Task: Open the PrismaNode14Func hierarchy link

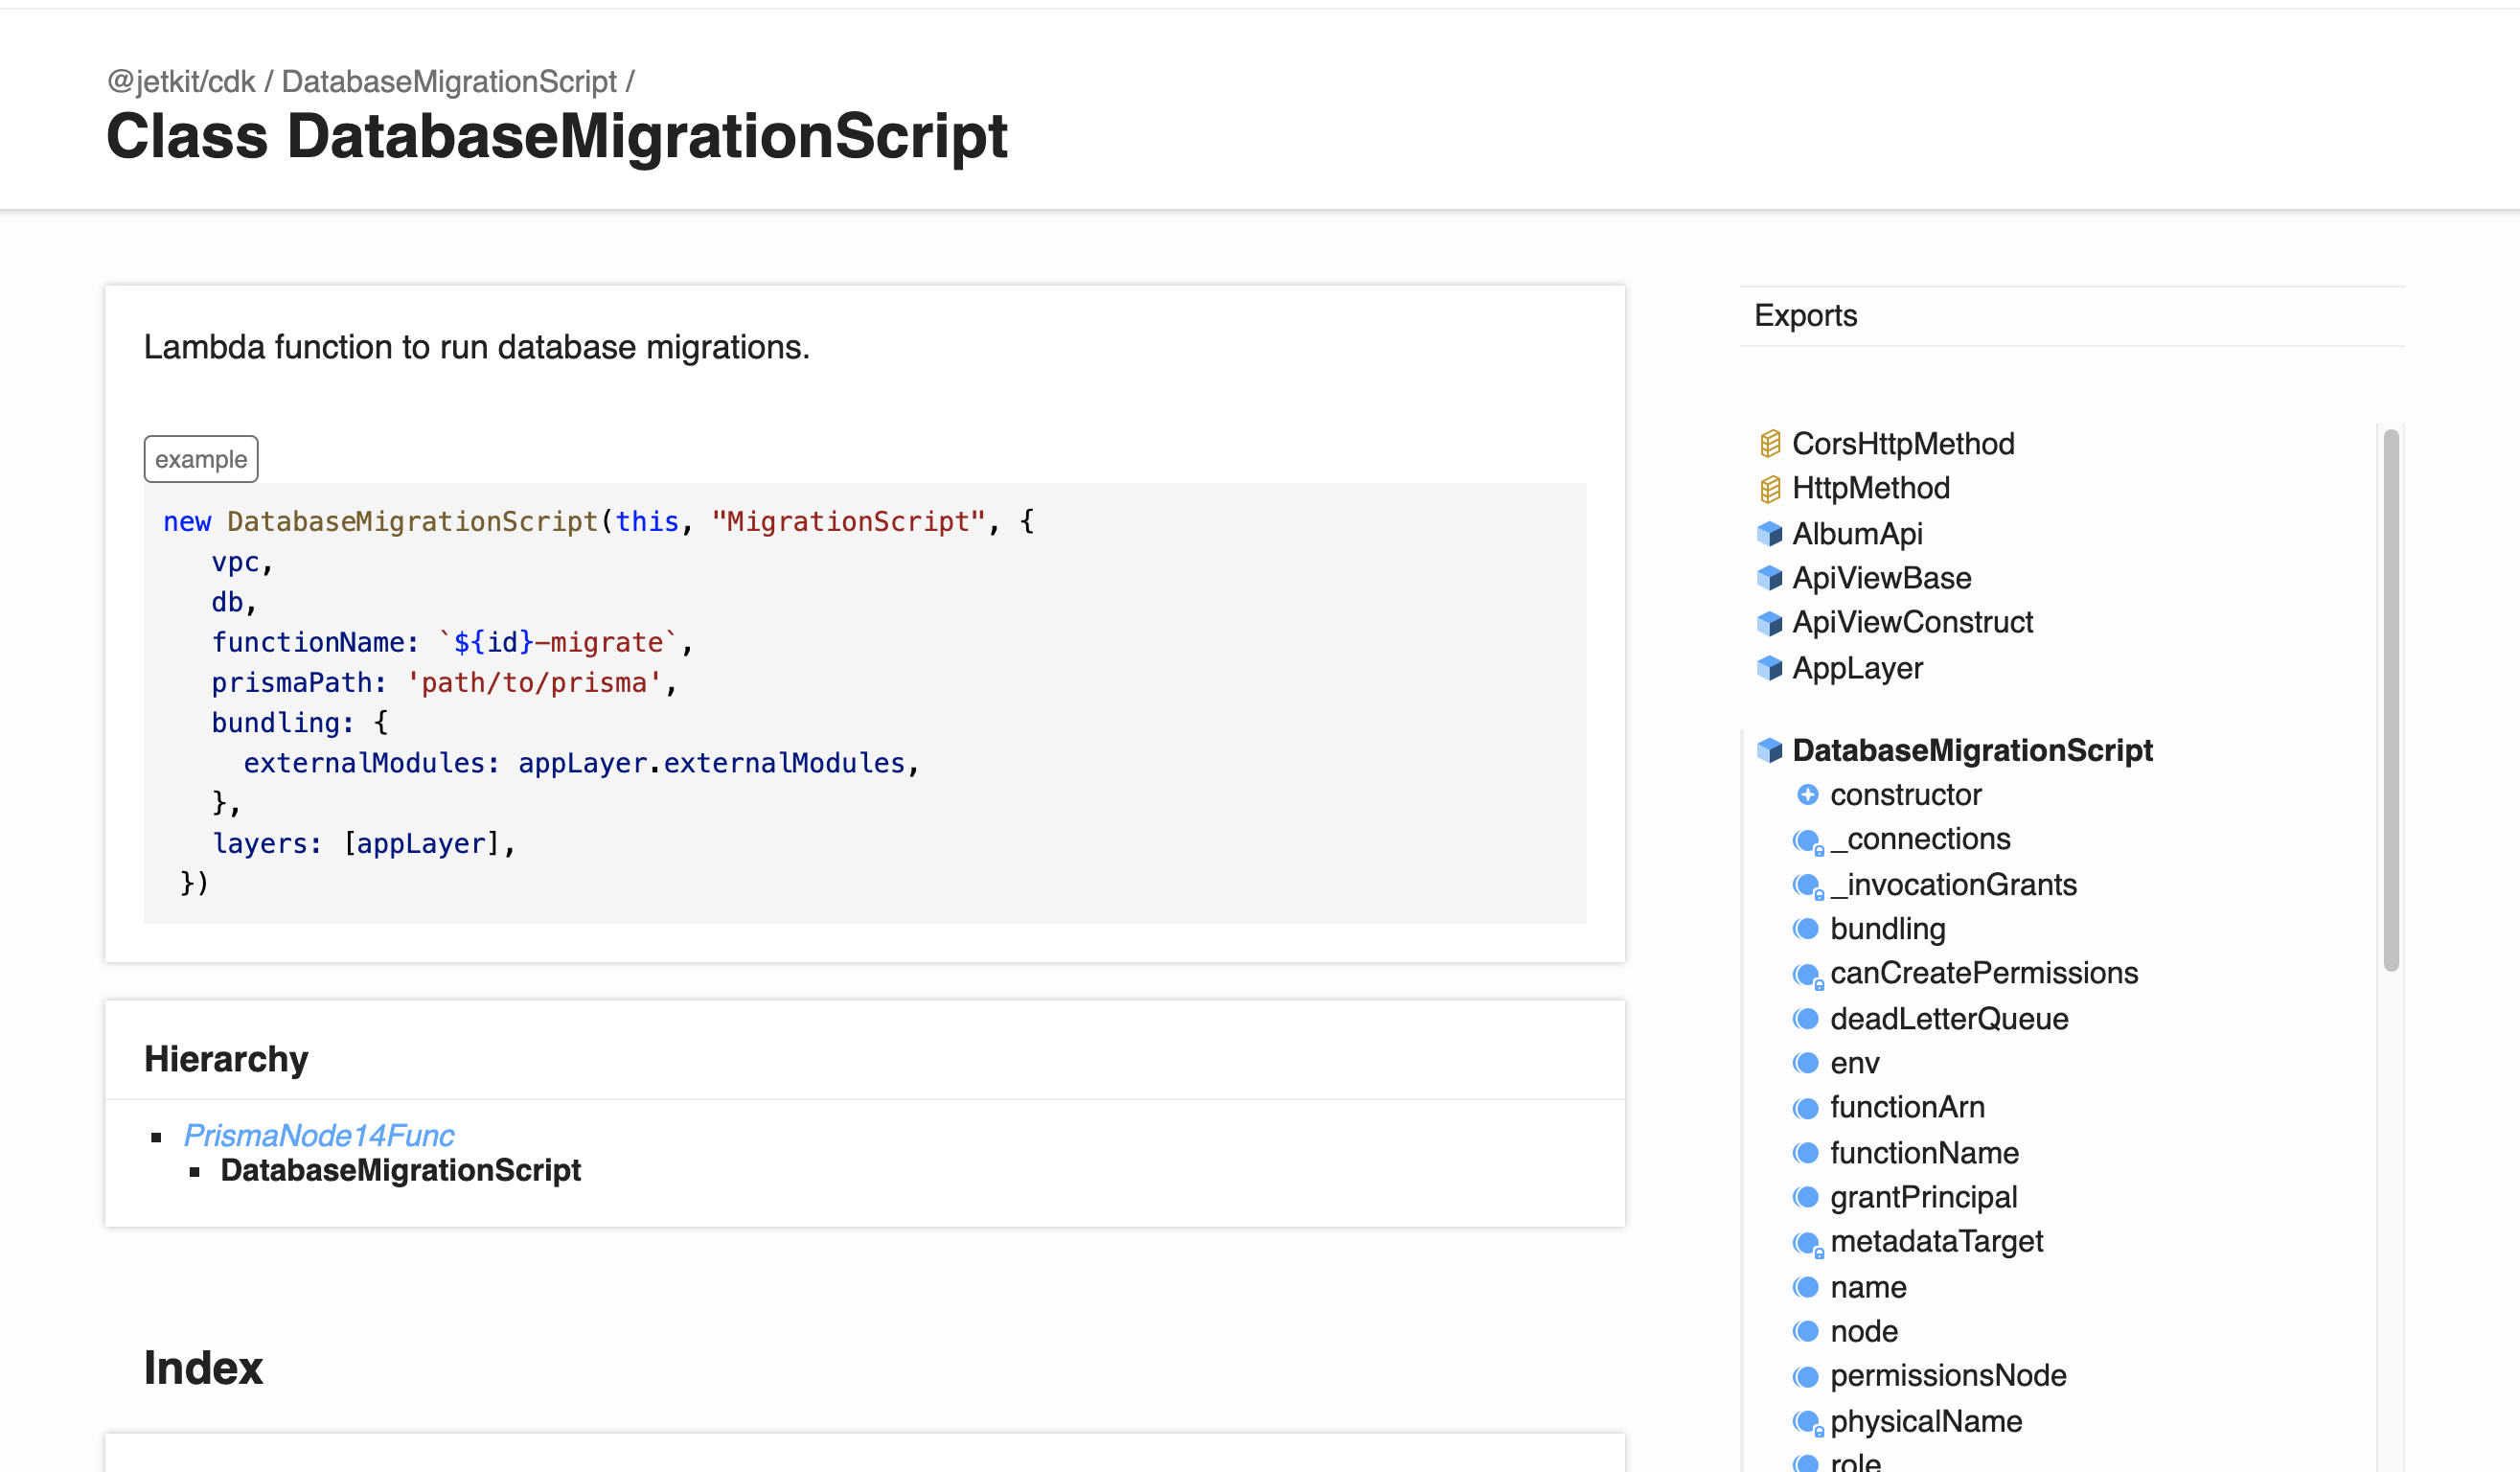Action: pyautogui.click(x=318, y=1135)
